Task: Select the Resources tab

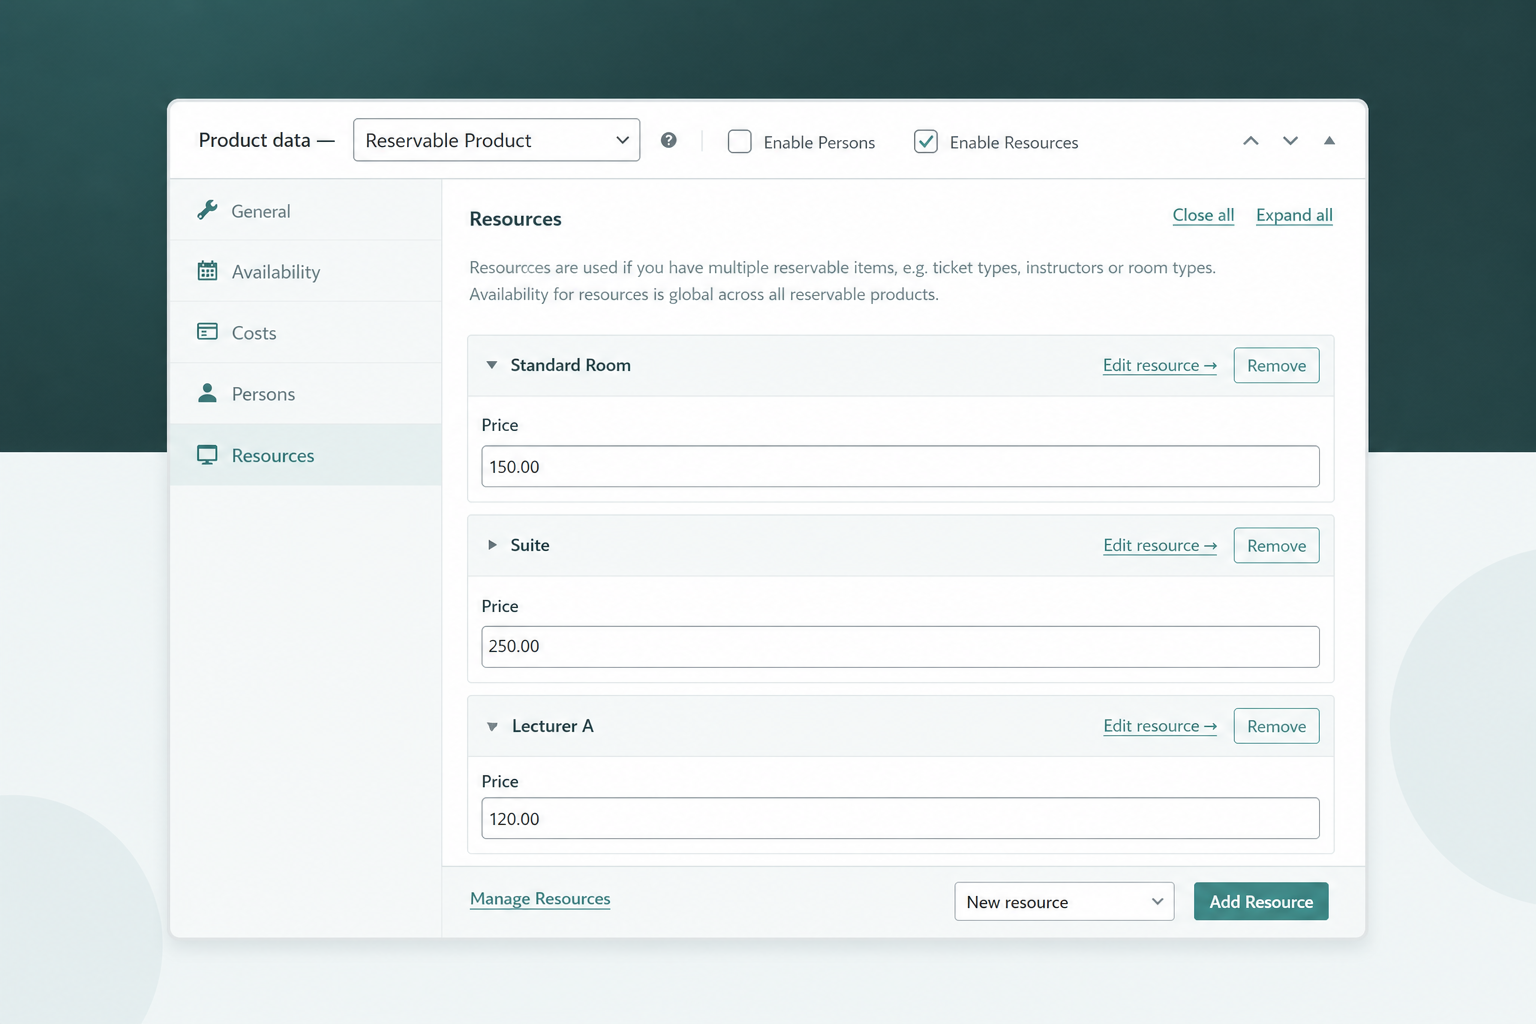Action: [306, 455]
